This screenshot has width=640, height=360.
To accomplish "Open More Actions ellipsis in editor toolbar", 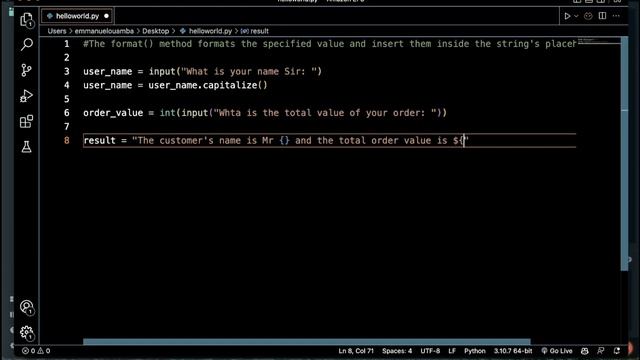I will pos(616,16).
